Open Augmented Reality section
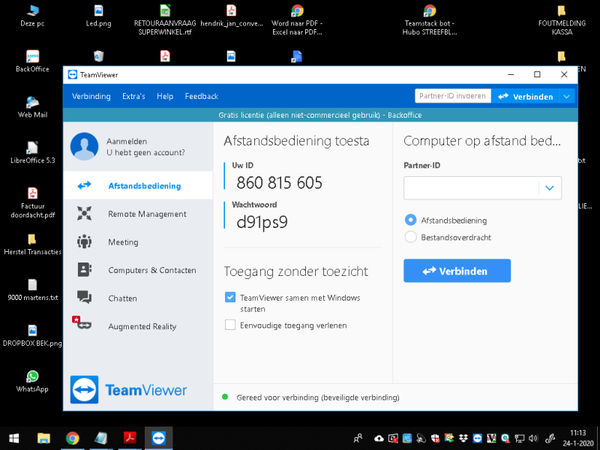Viewport: 600px width, 450px height. coord(138,326)
